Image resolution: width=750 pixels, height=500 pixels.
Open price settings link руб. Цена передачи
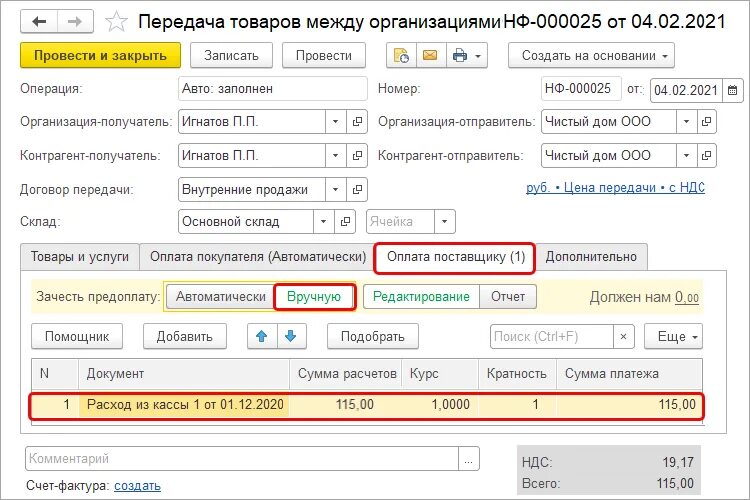pyautogui.click(x=615, y=188)
